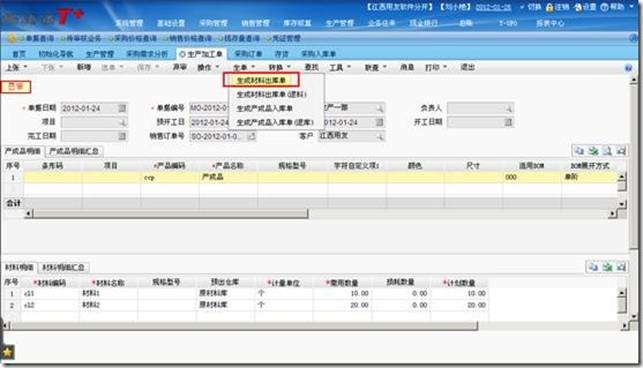Switch to the 产成品明细汇总 tab
Viewport: 643px width, 368px height.
(x=74, y=151)
